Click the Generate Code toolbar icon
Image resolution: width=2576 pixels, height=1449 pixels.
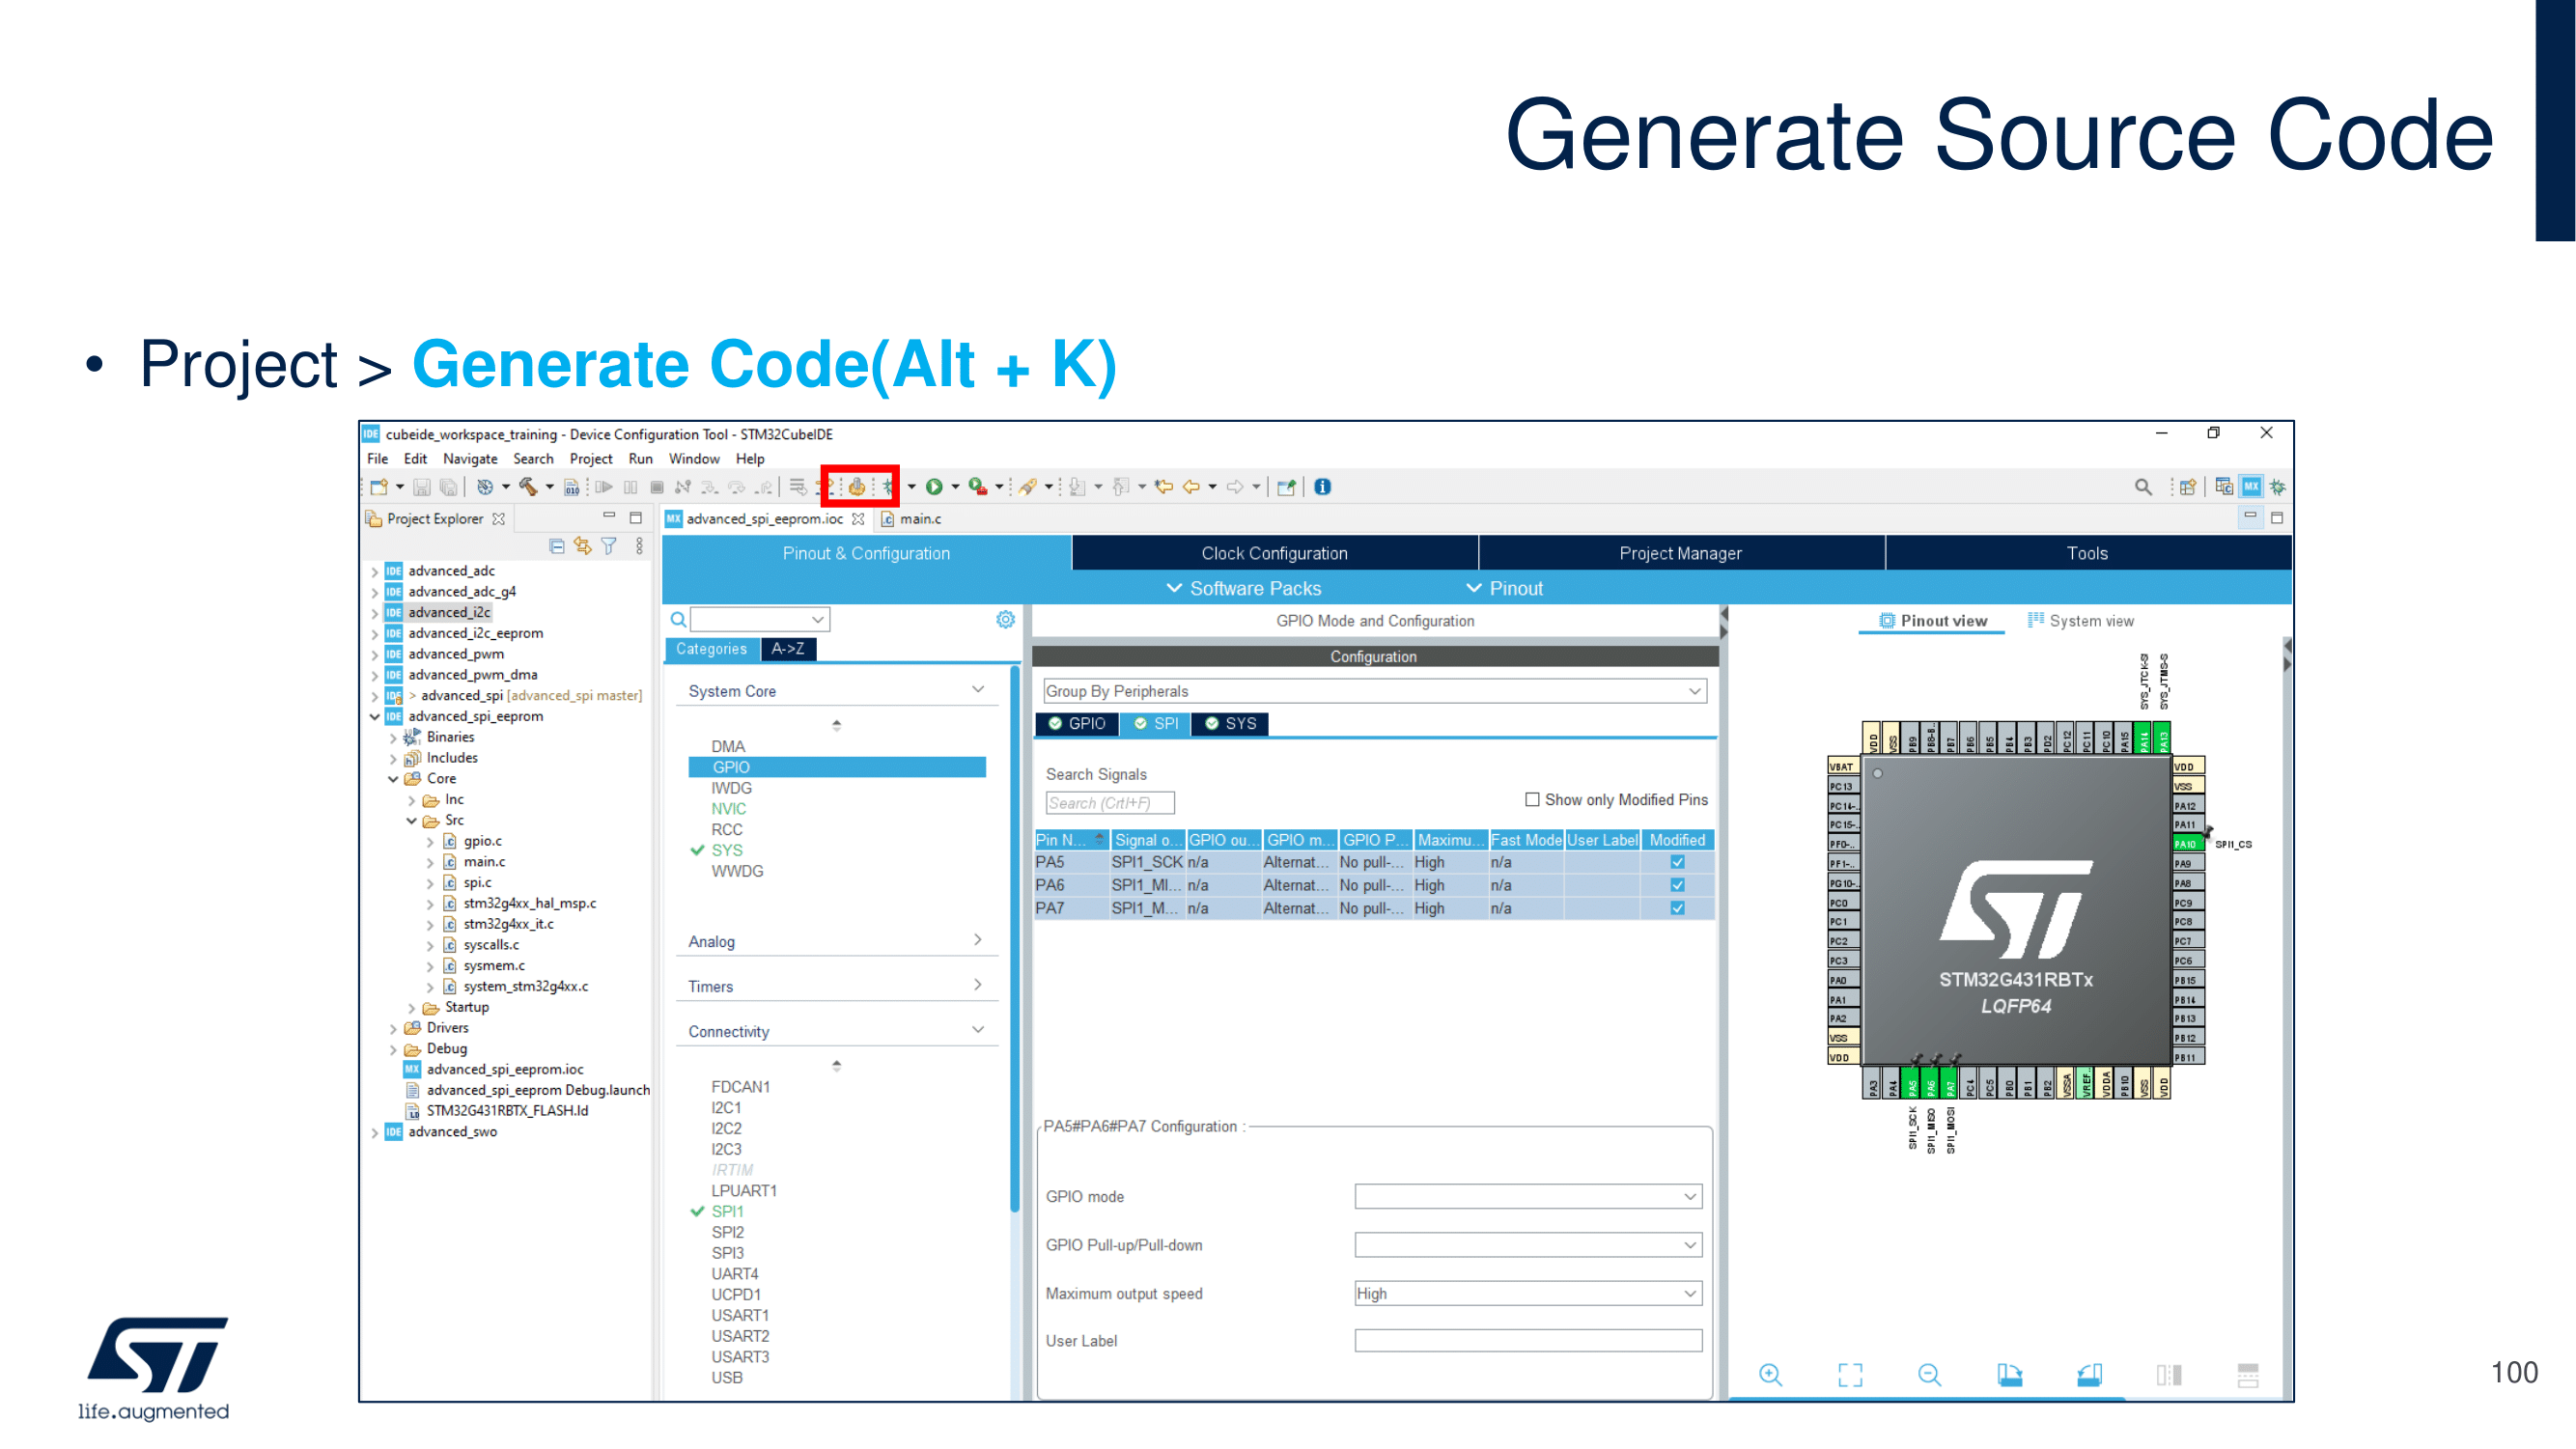click(x=857, y=487)
